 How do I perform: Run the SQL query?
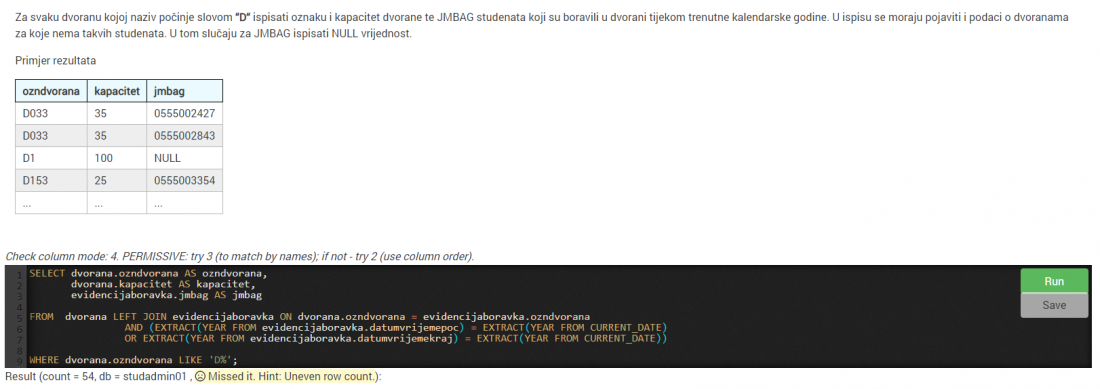point(1054,281)
